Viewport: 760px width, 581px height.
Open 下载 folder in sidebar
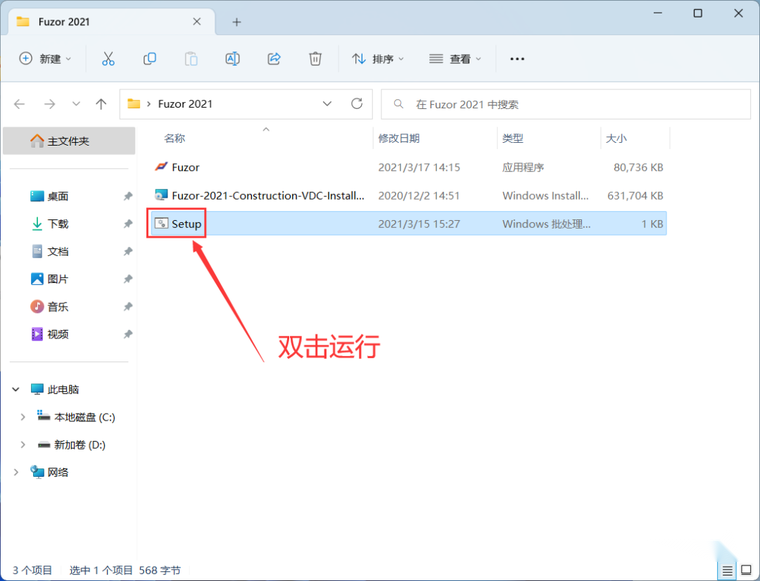58,224
